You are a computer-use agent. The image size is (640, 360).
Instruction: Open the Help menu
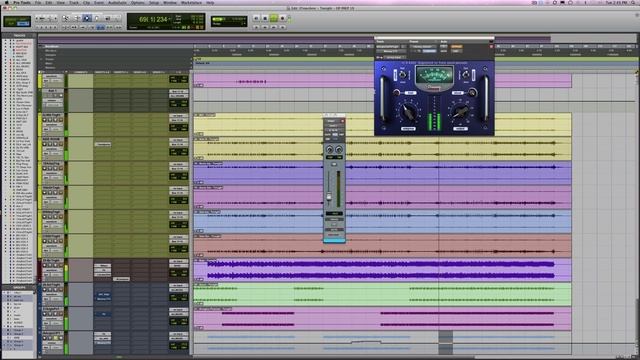pos(210,2)
